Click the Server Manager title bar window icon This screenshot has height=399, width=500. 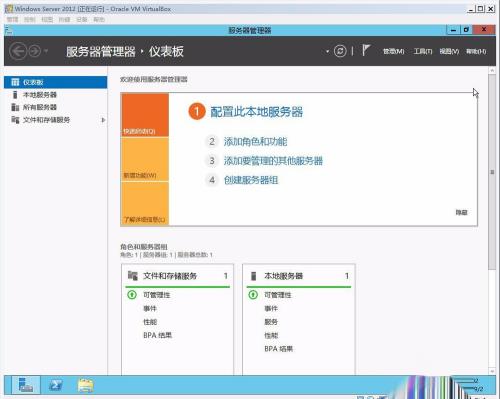(x=9, y=30)
